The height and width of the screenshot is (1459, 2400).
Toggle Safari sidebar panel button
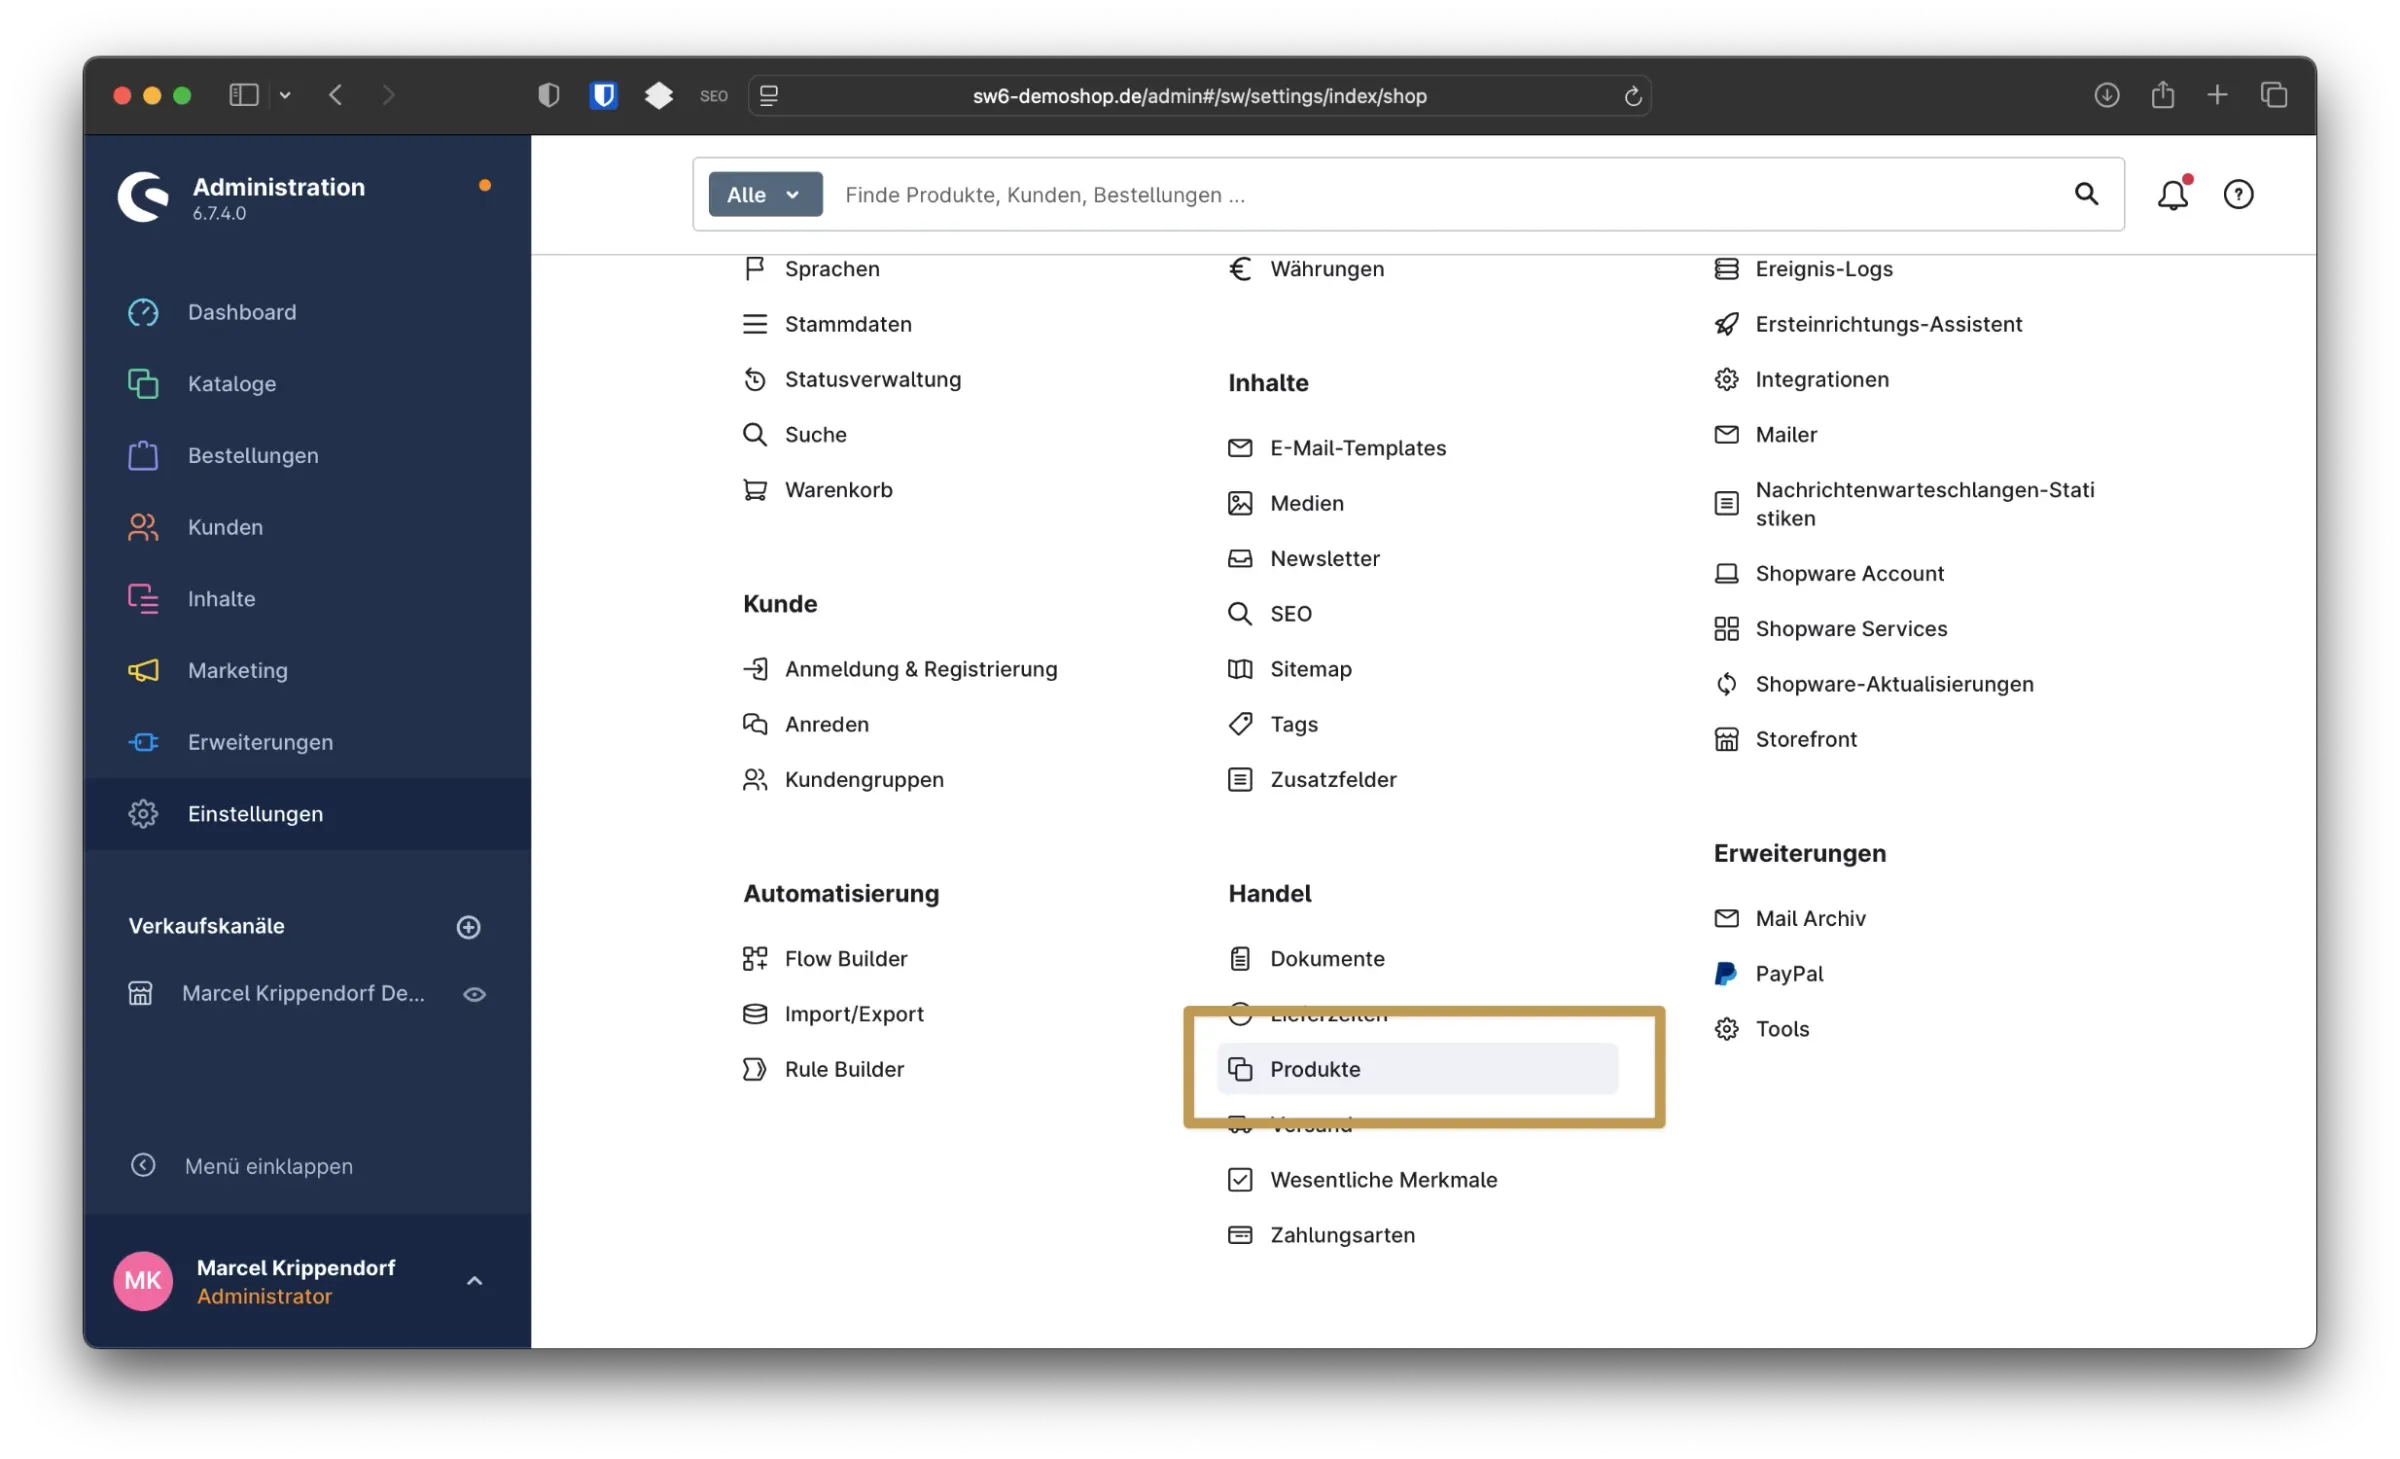(x=244, y=95)
